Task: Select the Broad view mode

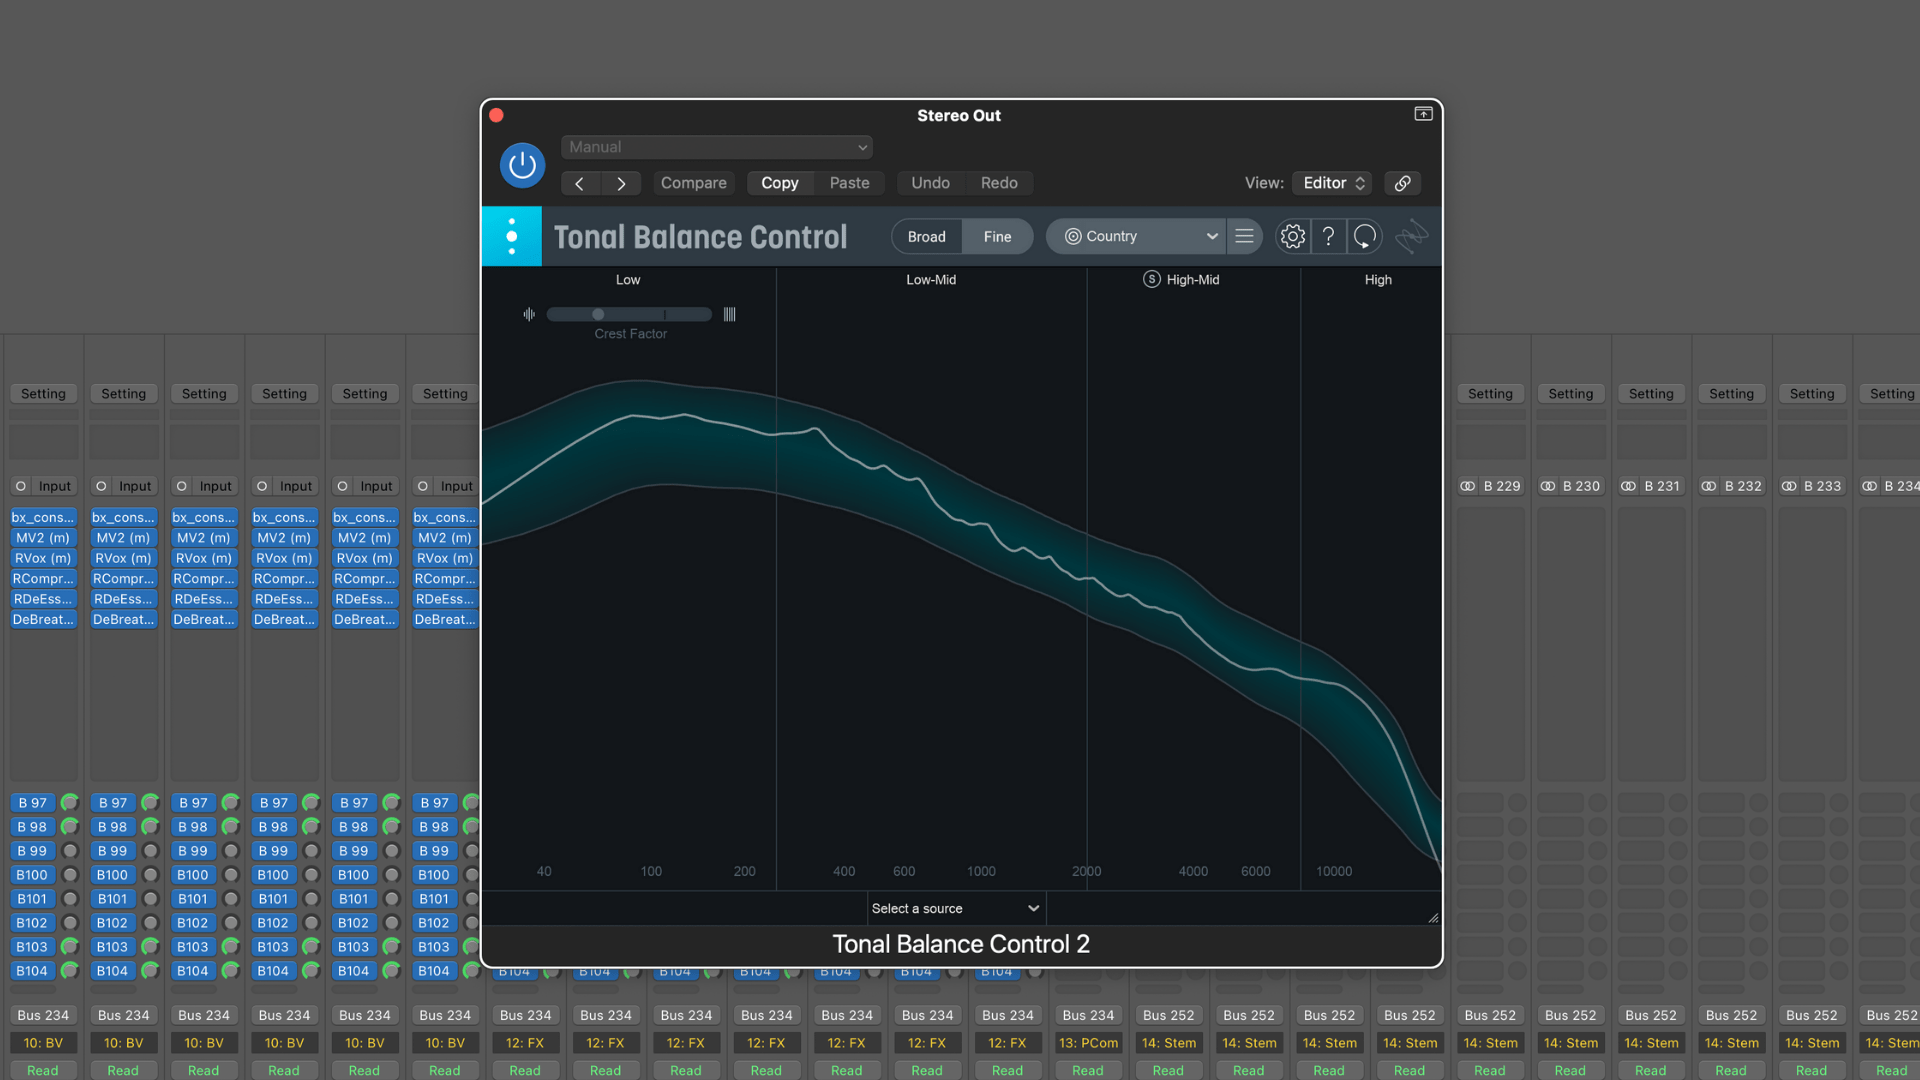Action: click(x=926, y=236)
